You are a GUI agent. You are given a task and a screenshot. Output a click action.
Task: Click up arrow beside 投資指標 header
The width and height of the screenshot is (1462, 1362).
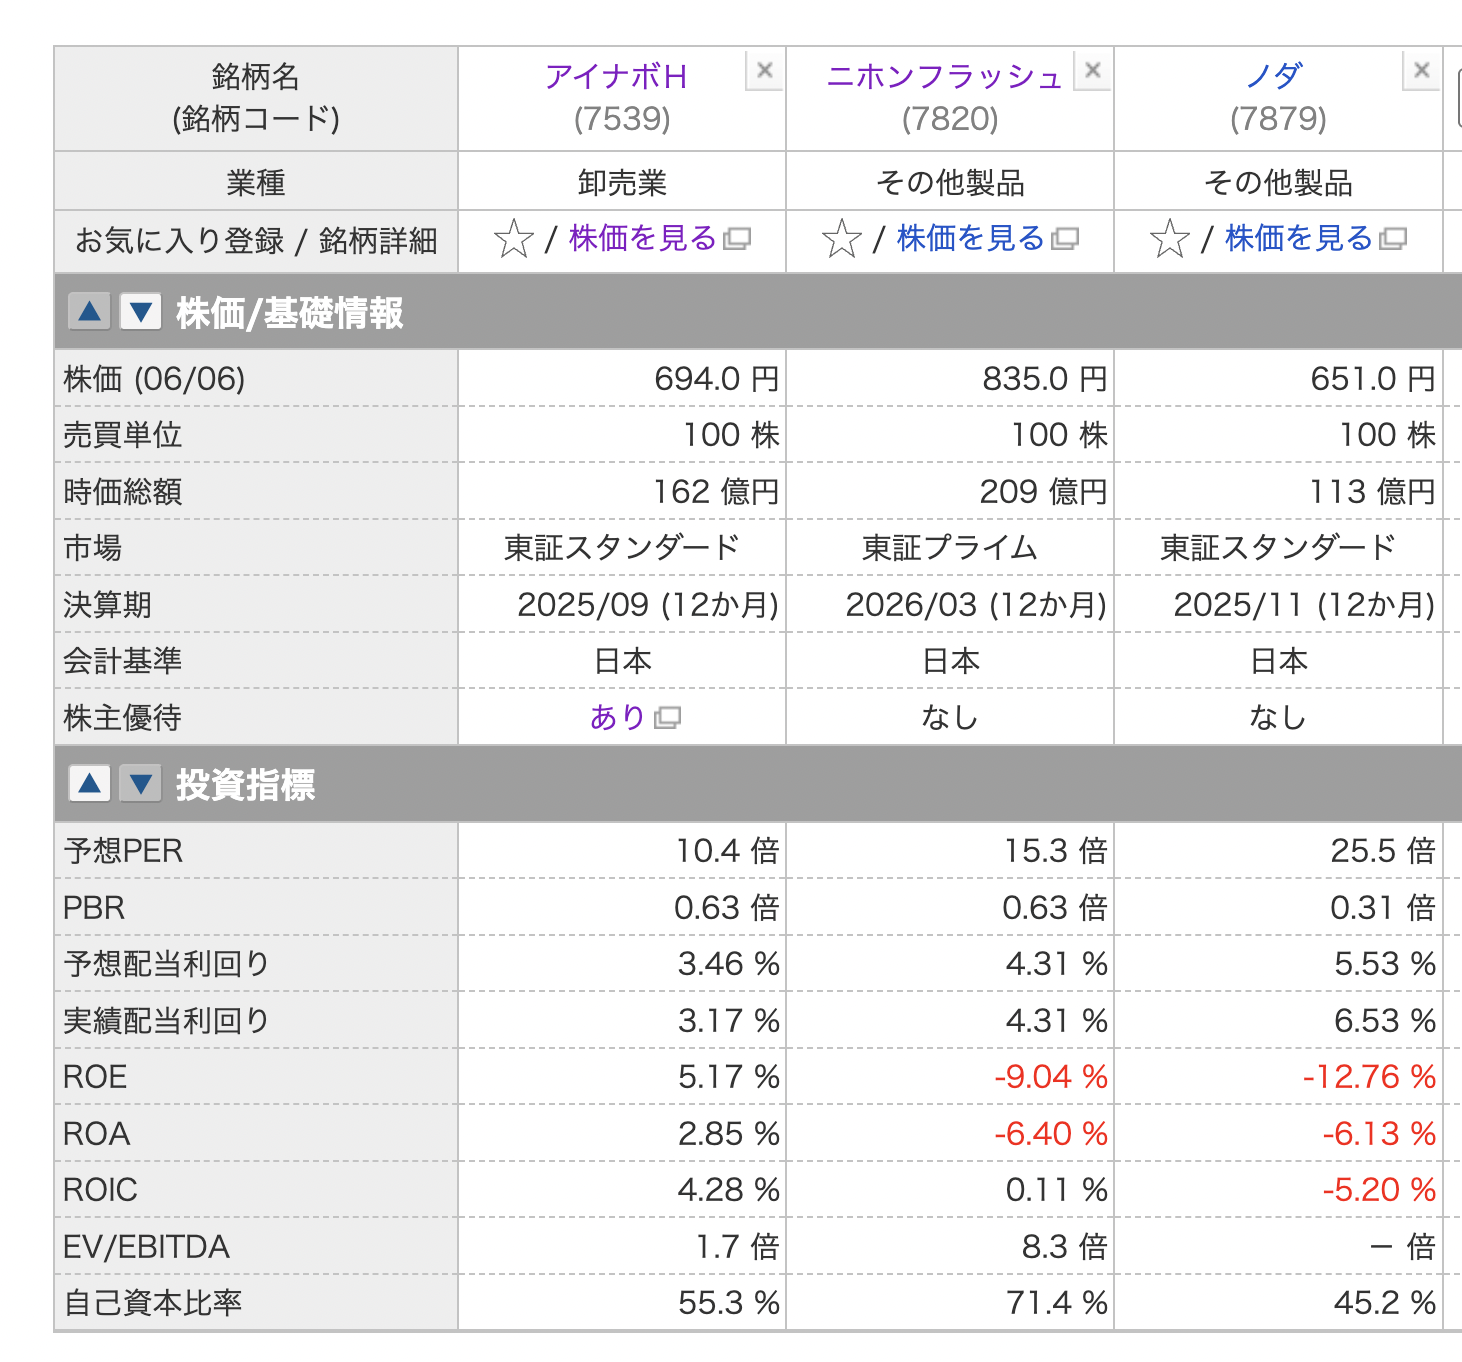[x=89, y=784]
